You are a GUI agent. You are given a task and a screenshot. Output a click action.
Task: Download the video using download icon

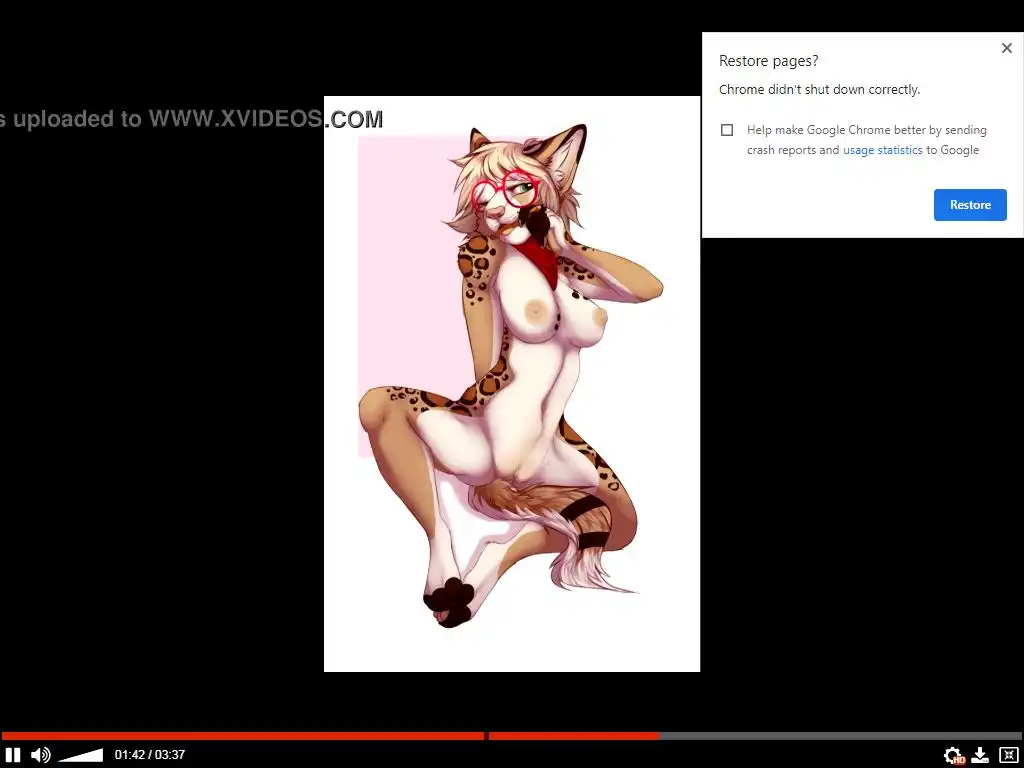pos(980,756)
